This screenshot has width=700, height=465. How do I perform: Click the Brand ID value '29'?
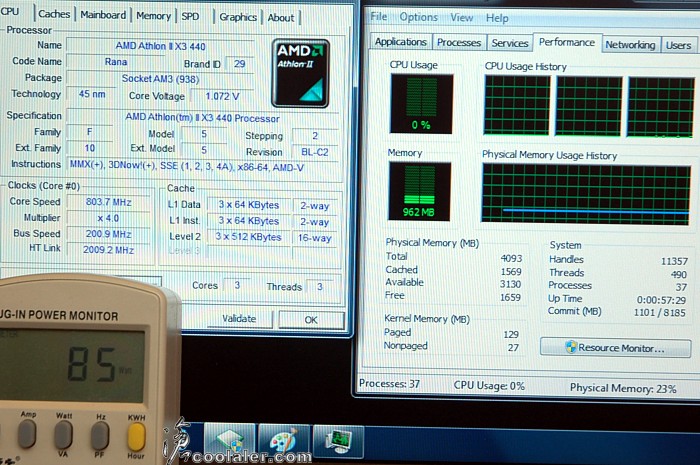pos(239,64)
